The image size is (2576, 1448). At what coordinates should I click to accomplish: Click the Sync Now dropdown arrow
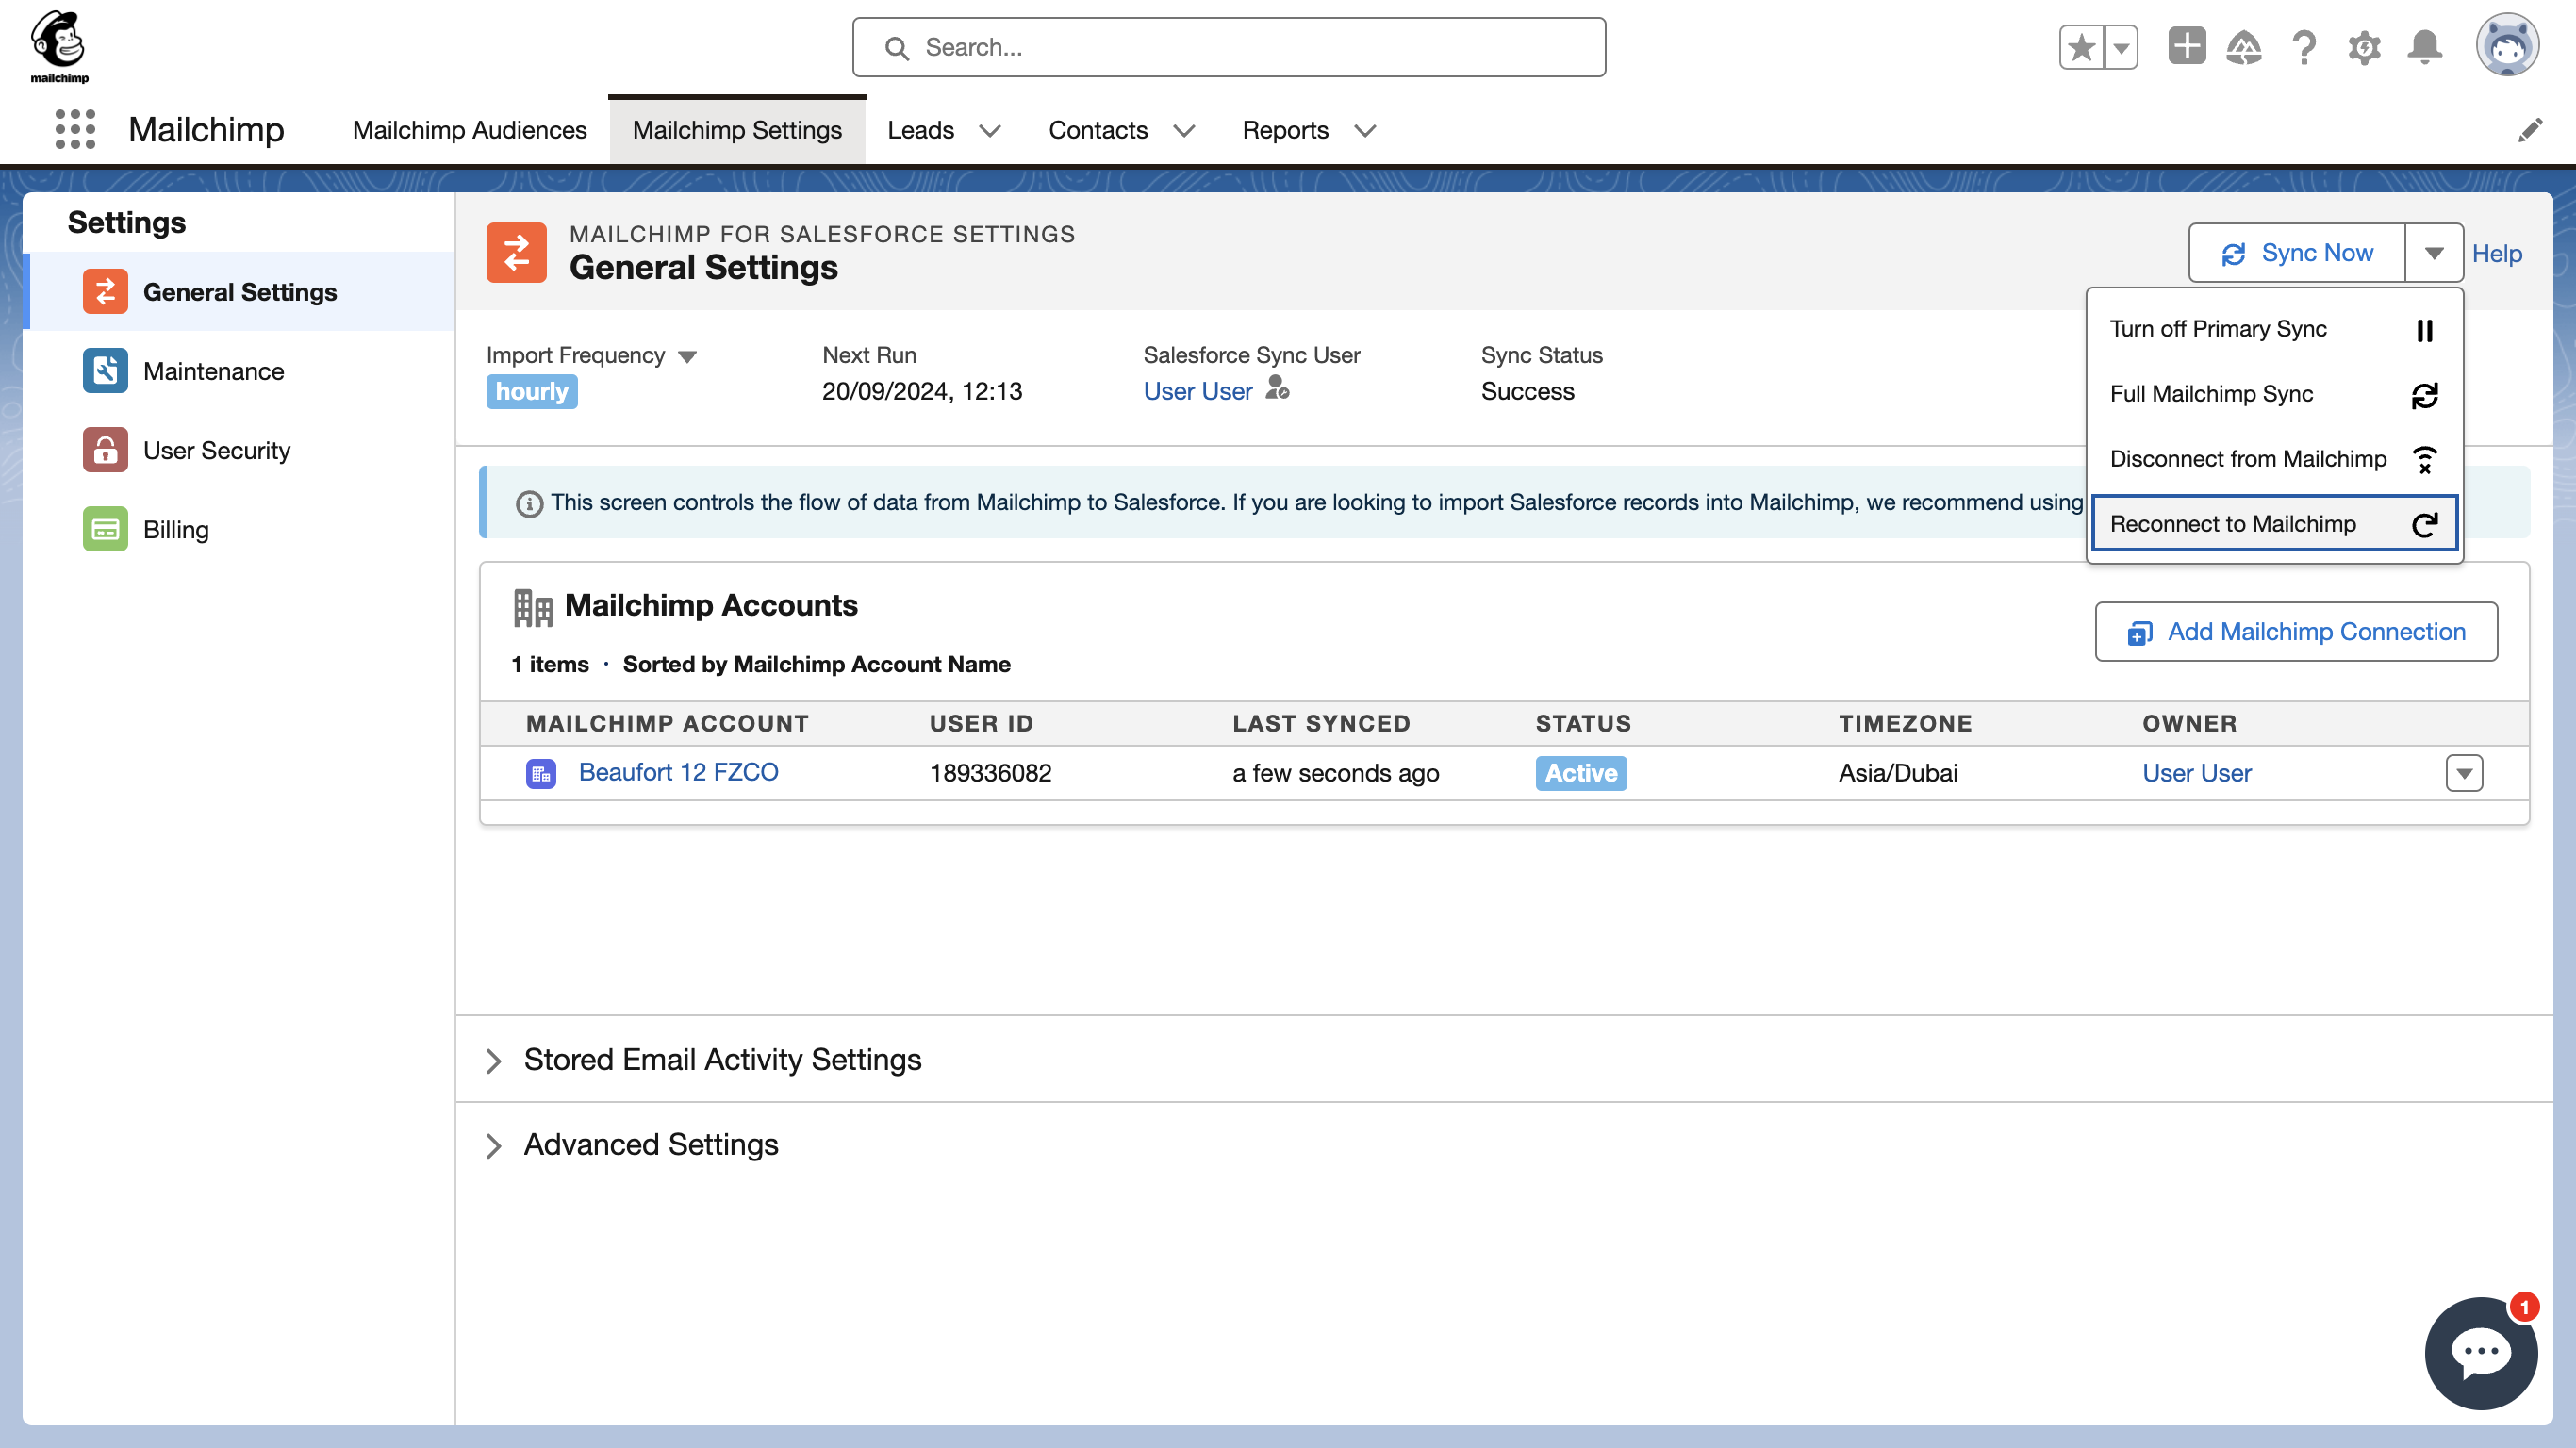click(2435, 253)
